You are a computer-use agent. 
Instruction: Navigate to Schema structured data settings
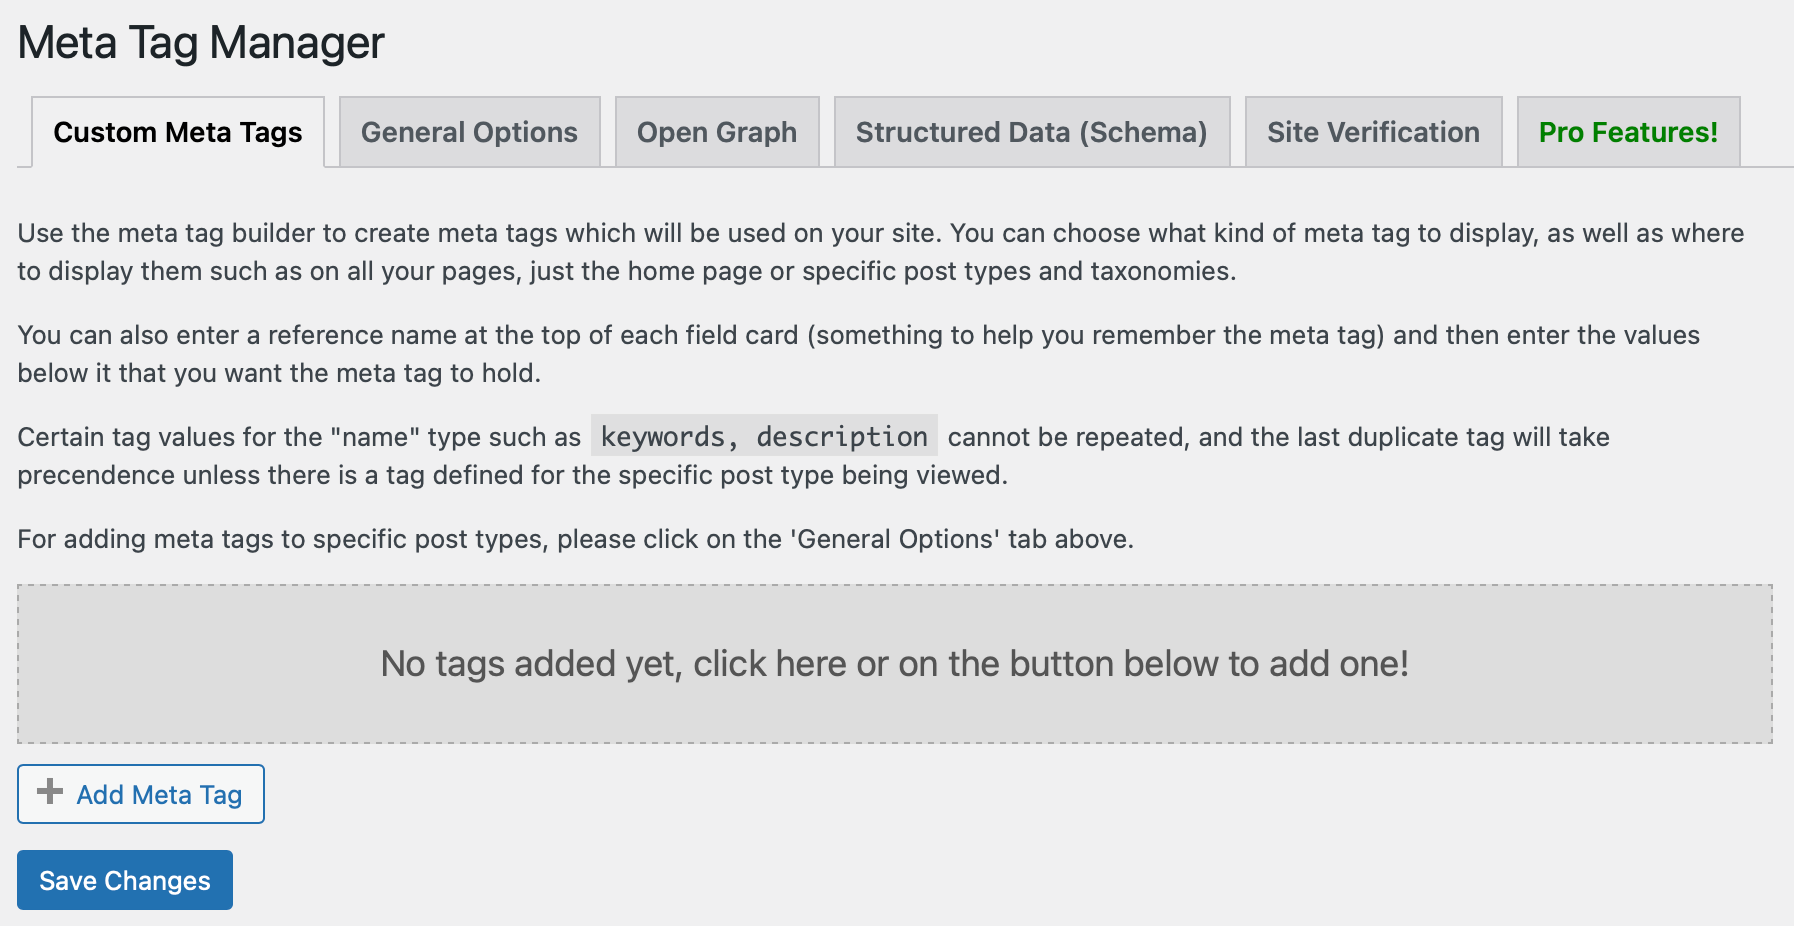click(x=1031, y=131)
